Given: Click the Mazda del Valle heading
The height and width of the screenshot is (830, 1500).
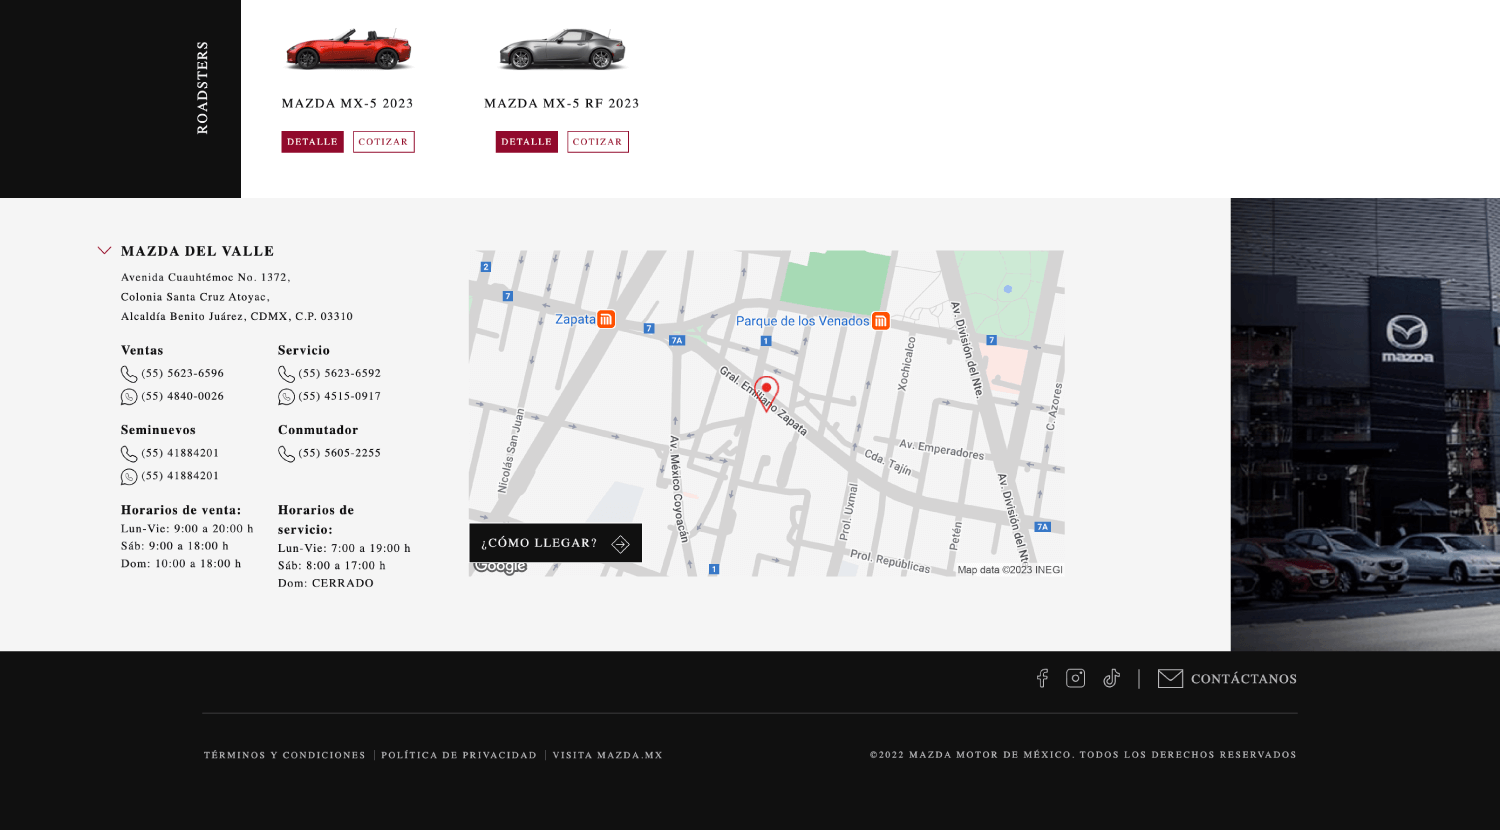Looking at the screenshot, I should 198,251.
